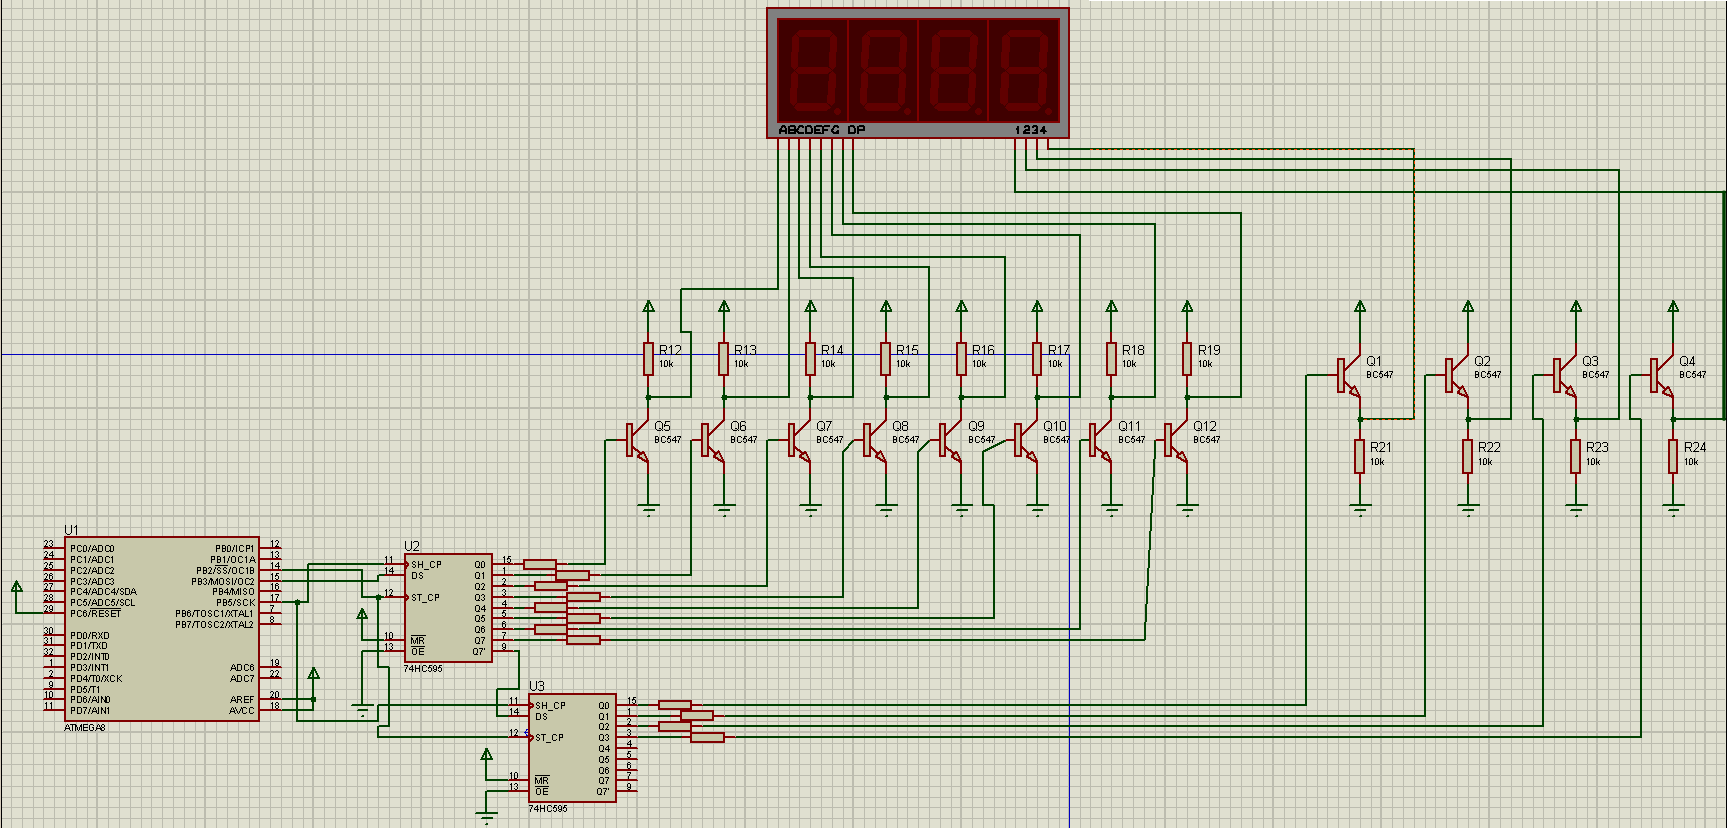
Task: Select transistor Q2 symbol
Action: 1457,376
